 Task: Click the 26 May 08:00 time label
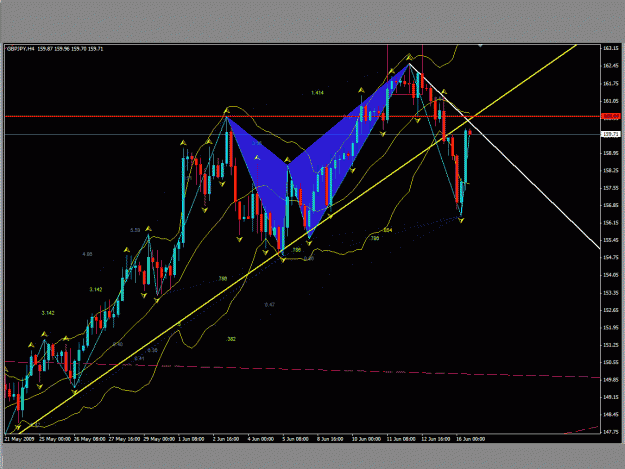click(90, 439)
